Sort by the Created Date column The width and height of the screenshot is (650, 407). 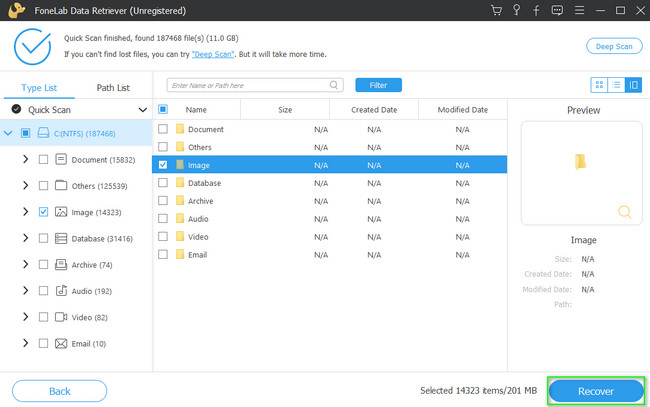pos(374,110)
